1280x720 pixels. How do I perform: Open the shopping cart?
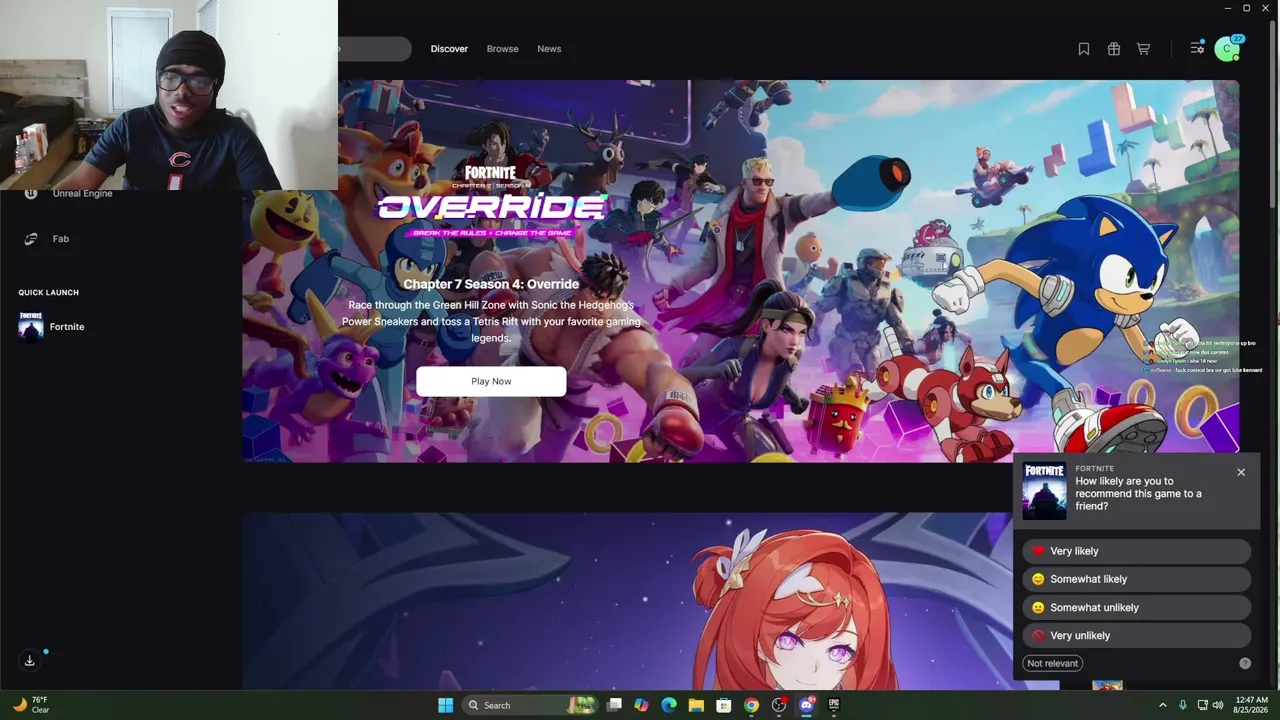click(1144, 49)
